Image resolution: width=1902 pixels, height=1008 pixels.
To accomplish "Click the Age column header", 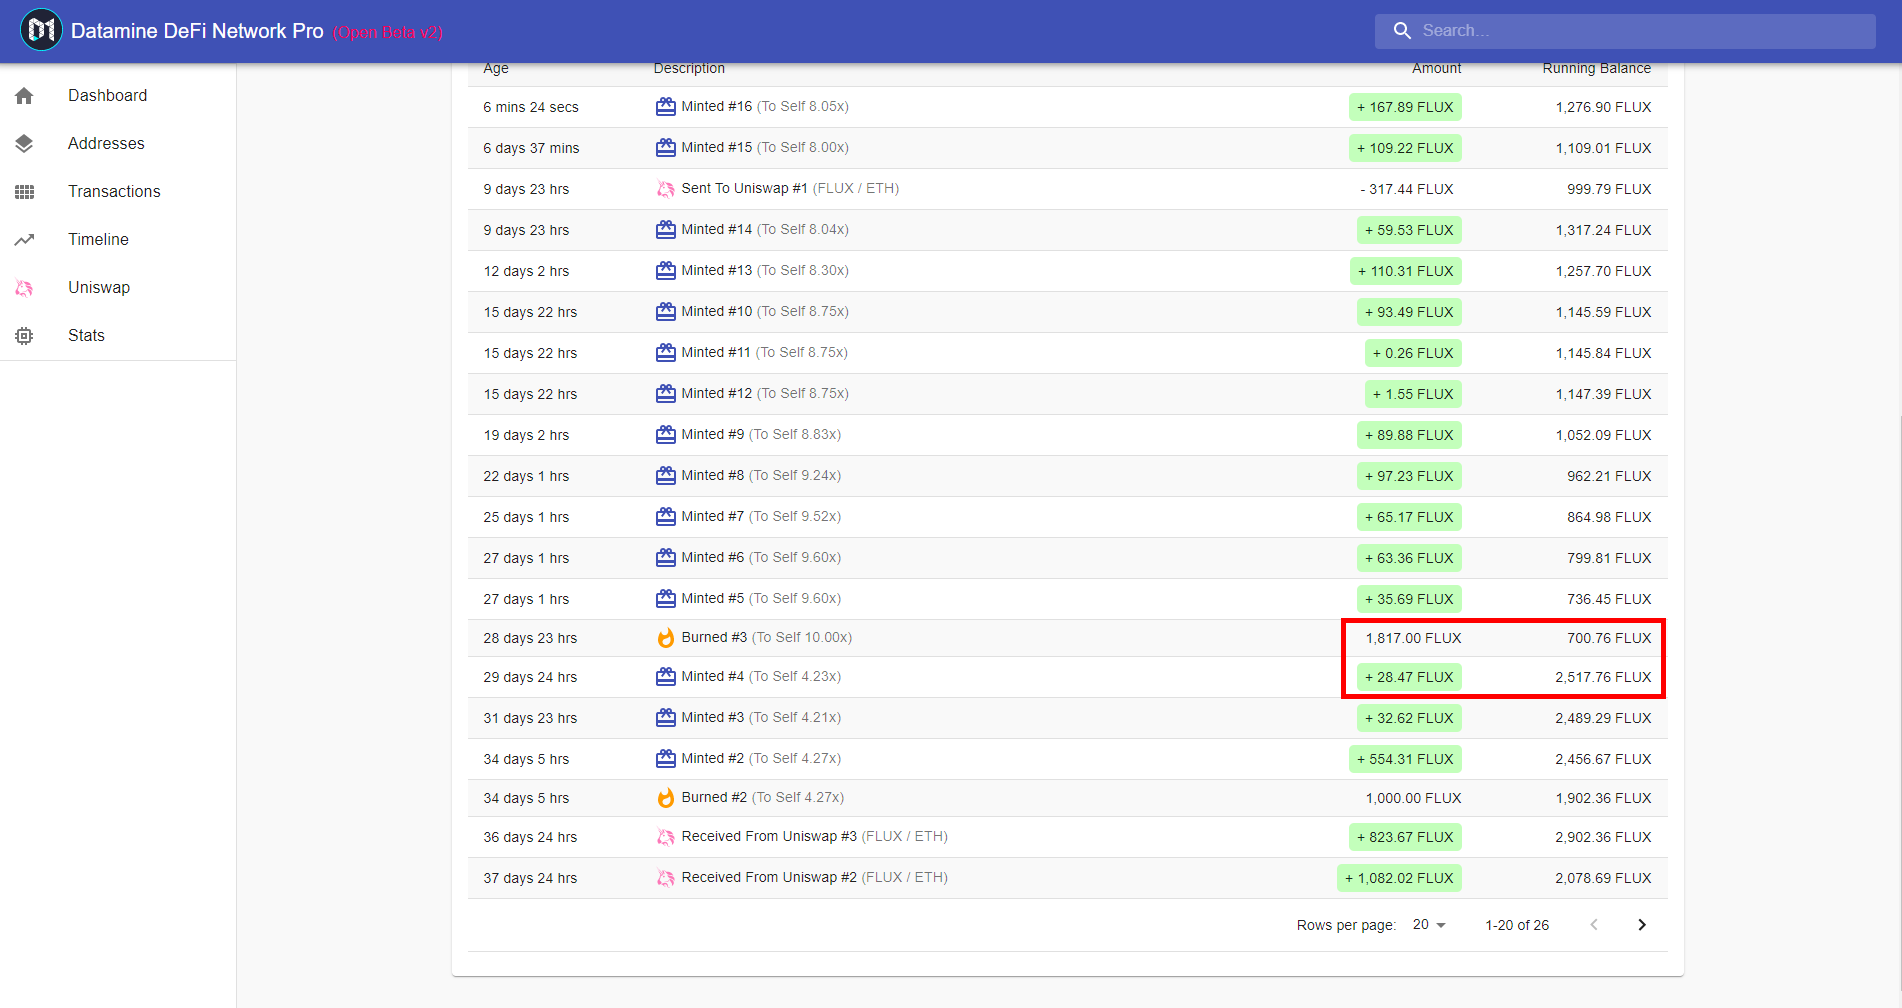I will click(496, 69).
